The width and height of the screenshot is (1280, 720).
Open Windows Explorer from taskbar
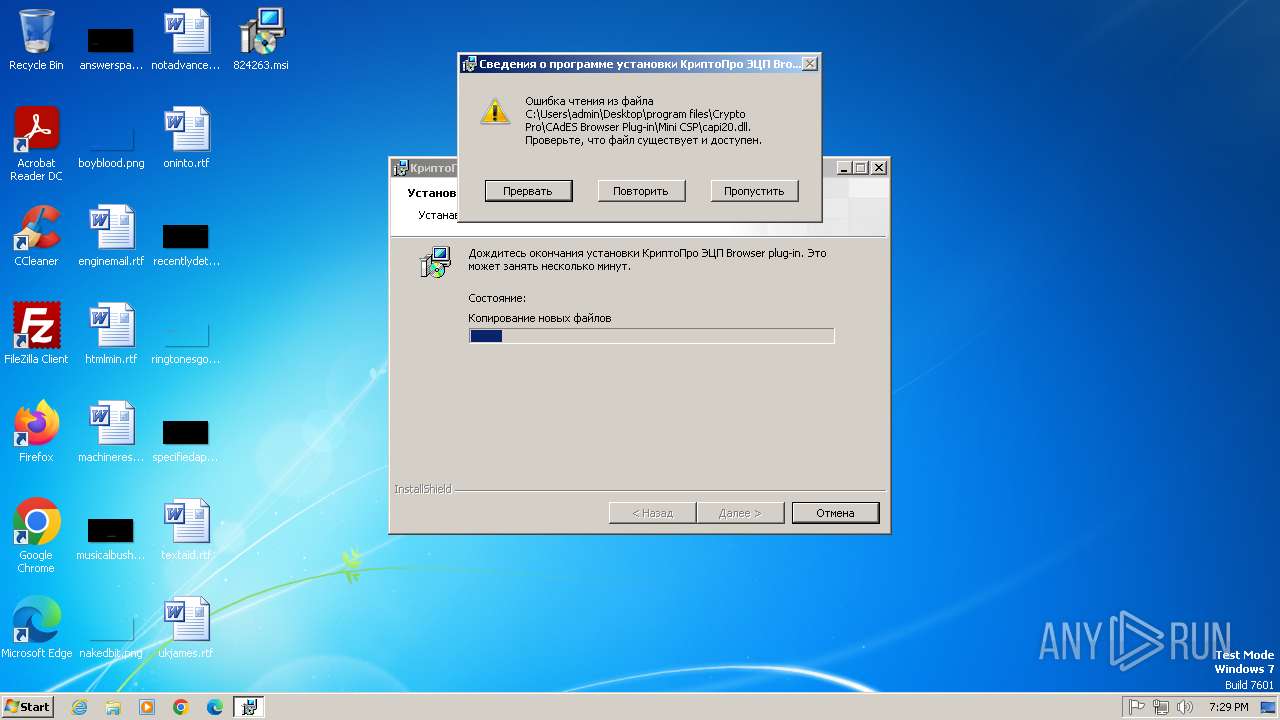pos(113,707)
